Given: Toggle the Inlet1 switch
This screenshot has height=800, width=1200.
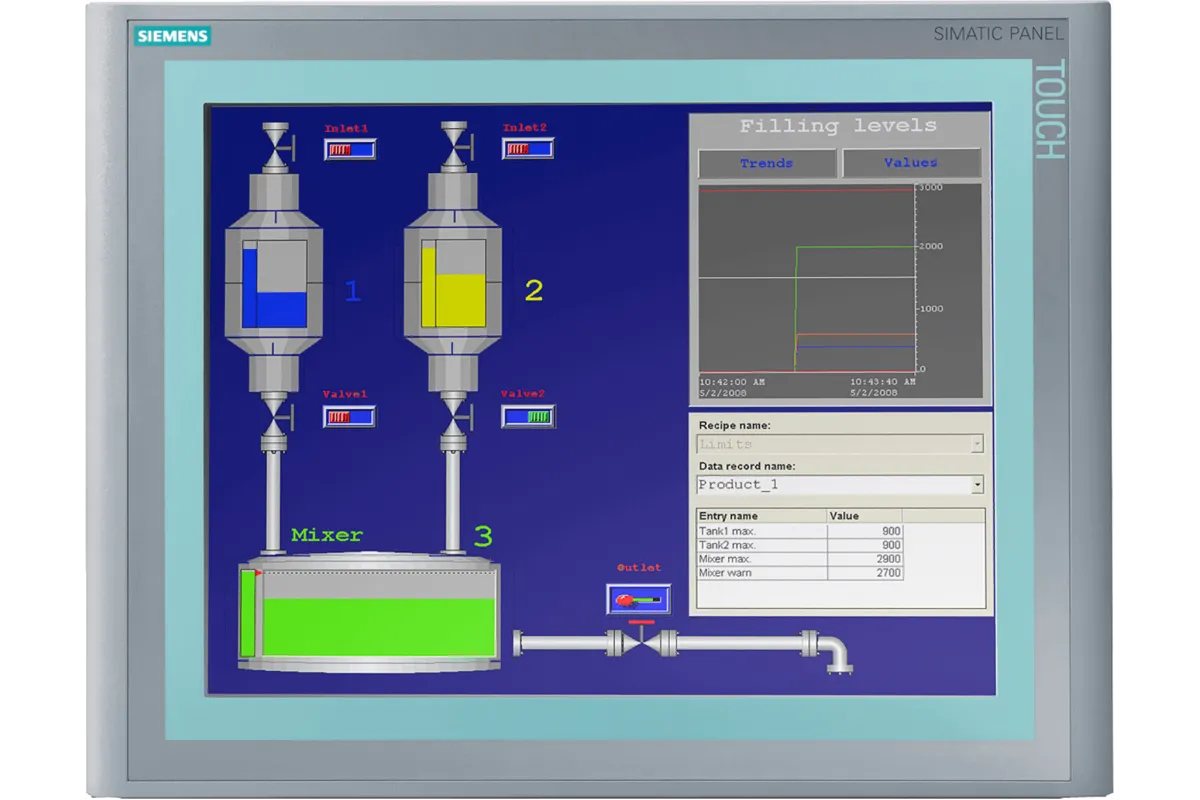Looking at the screenshot, I should (350, 150).
